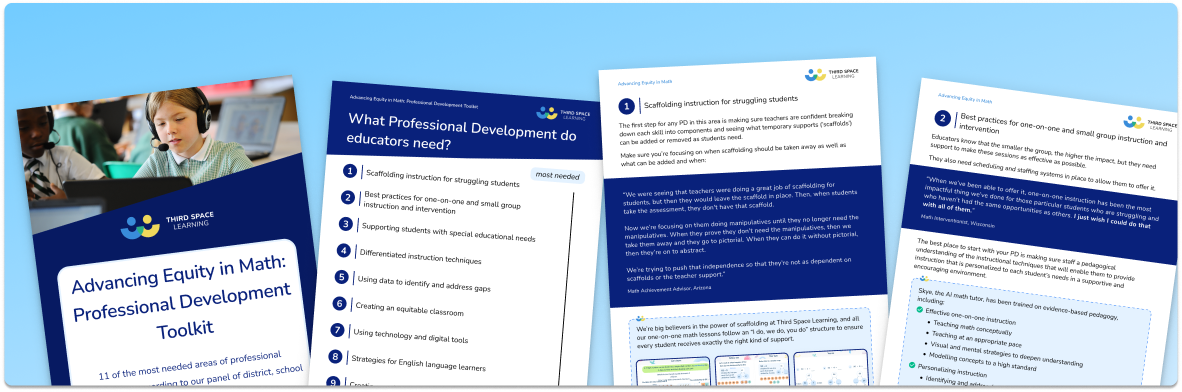
Task: Click number 1 circle beside 'Scaffolding instruction' in list
Action: click(350, 170)
